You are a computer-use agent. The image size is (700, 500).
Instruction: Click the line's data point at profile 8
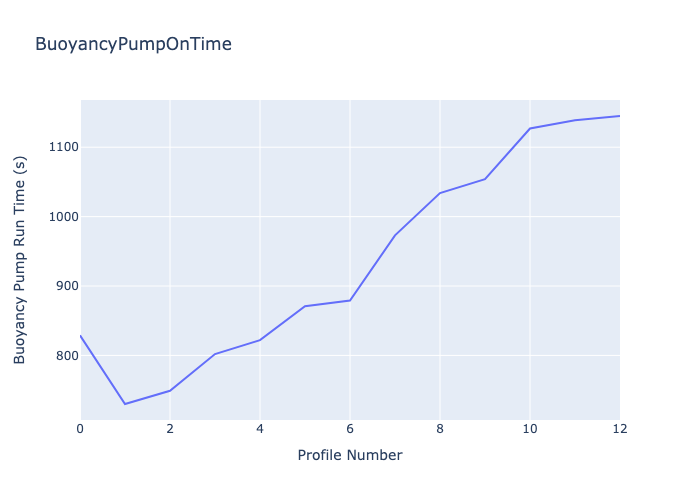440,193
